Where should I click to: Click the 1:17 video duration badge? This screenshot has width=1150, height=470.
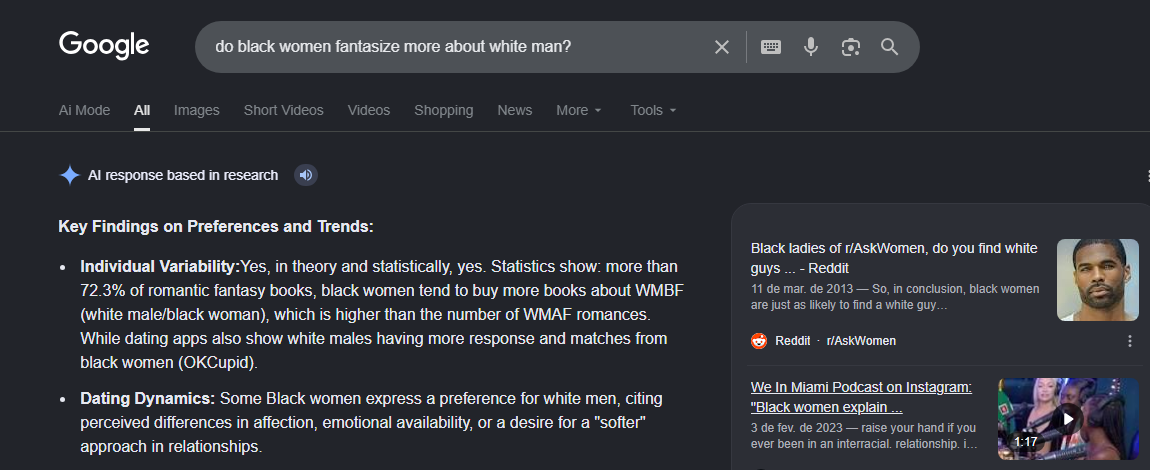click(x=1026, y=442)
